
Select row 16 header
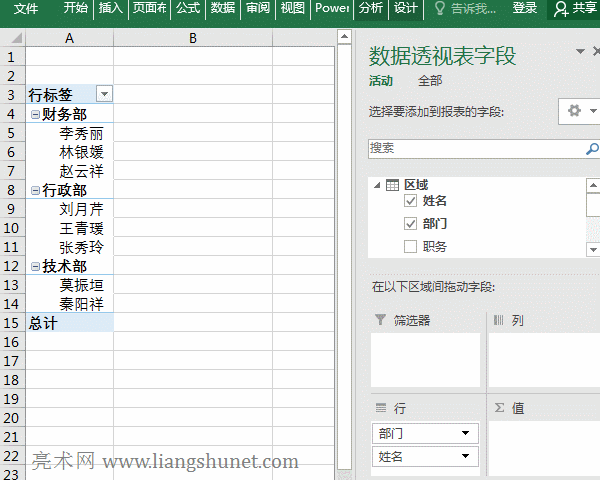tap(11, 342)
